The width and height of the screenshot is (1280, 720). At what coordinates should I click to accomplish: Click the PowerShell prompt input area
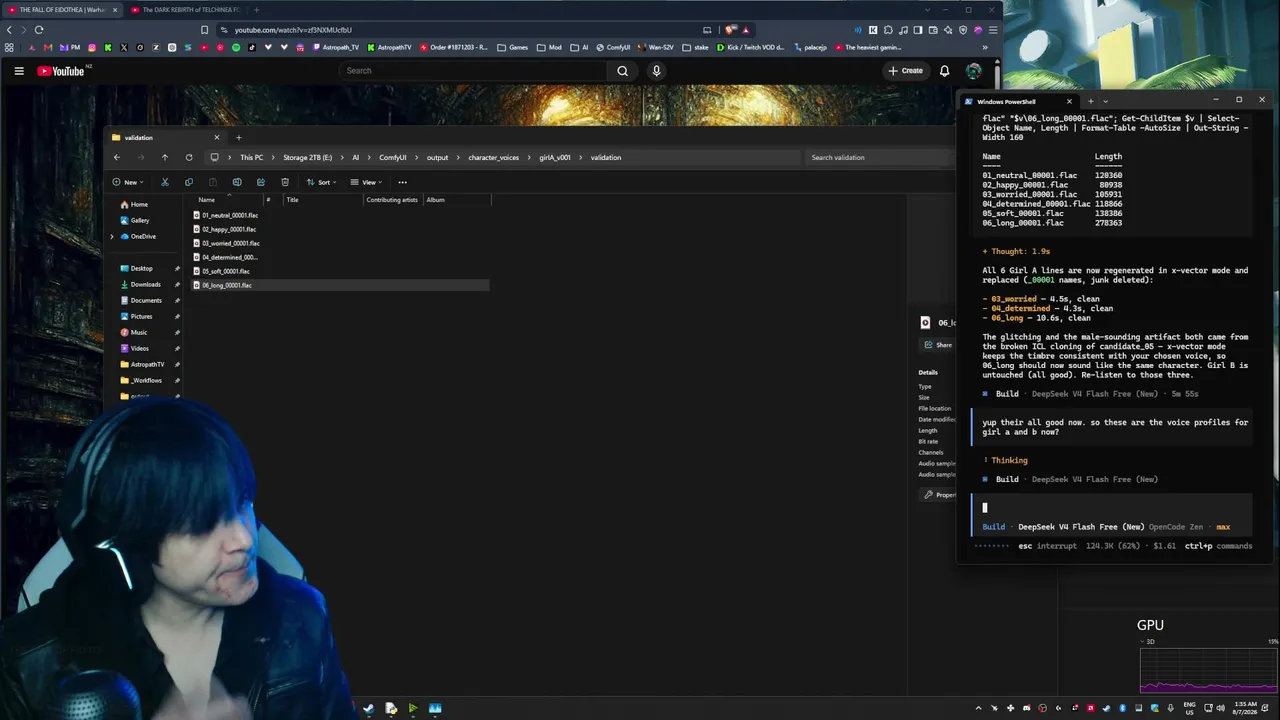click(1111, 507)
